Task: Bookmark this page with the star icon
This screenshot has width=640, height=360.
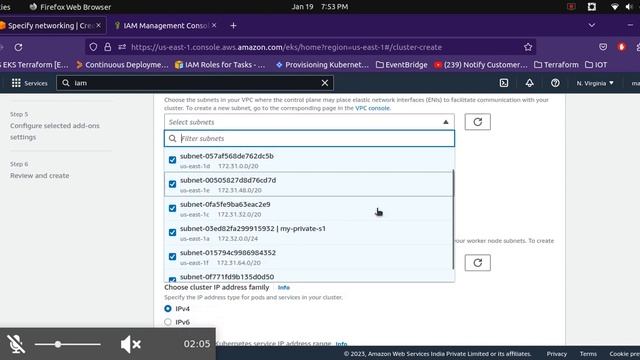Action: 528,47
